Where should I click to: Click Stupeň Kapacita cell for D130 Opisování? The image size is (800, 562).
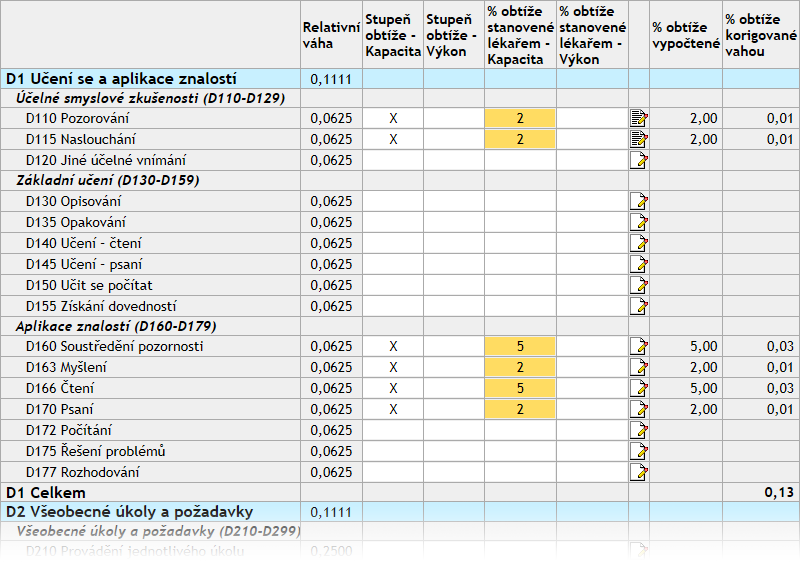coord(393,201)
